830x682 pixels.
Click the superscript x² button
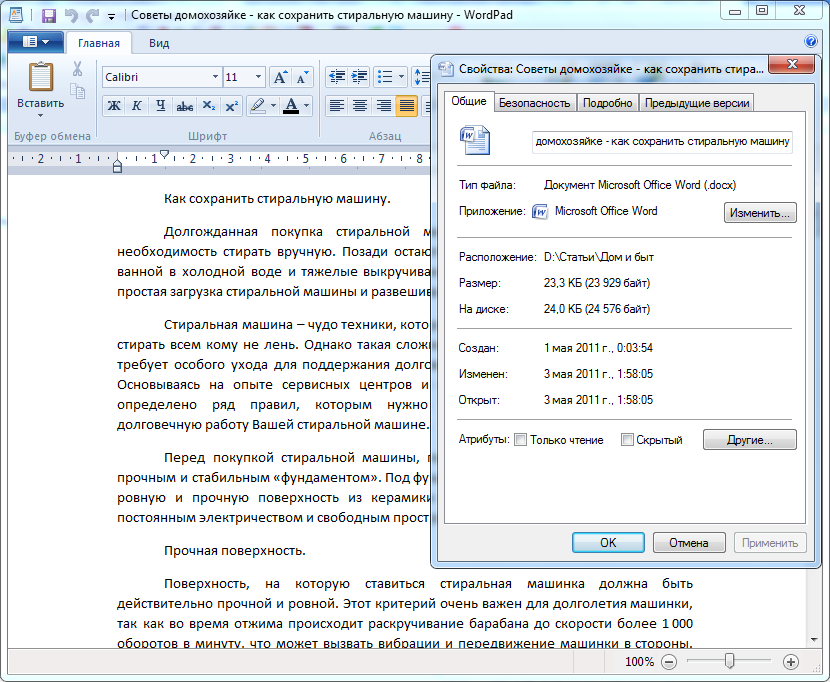(x=231, y=106)
